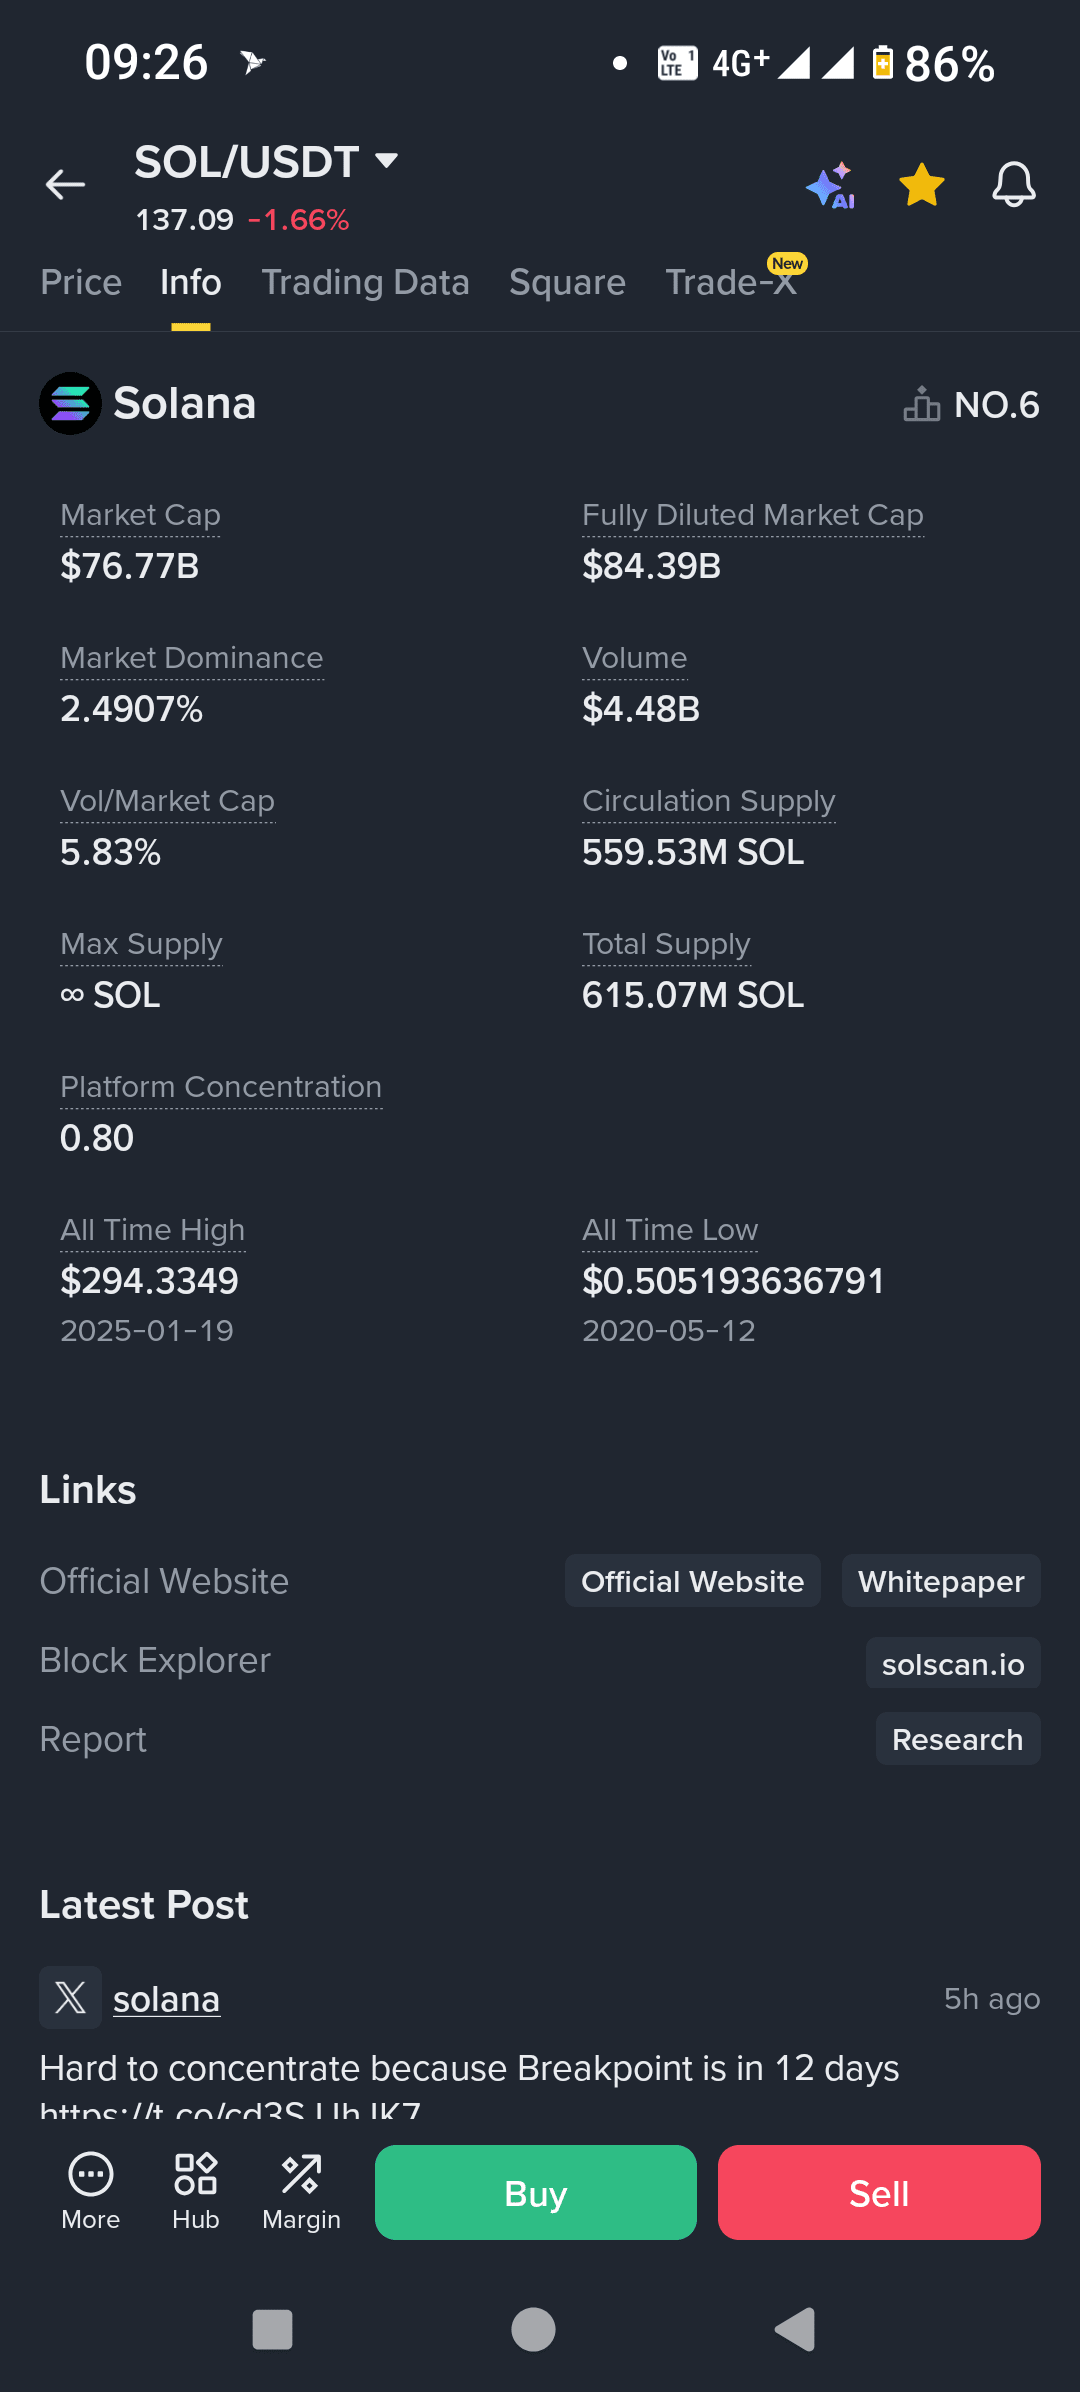Tap the back arrow icon

pyautogui.click(x=65, y=185)
